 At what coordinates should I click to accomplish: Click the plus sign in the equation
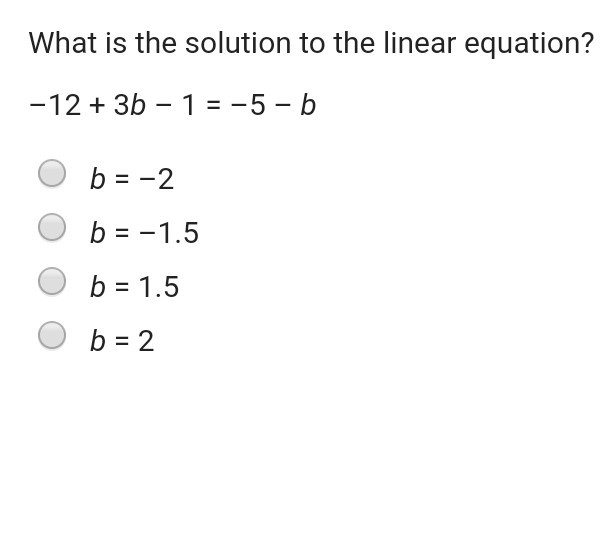(x=96, y=105)
